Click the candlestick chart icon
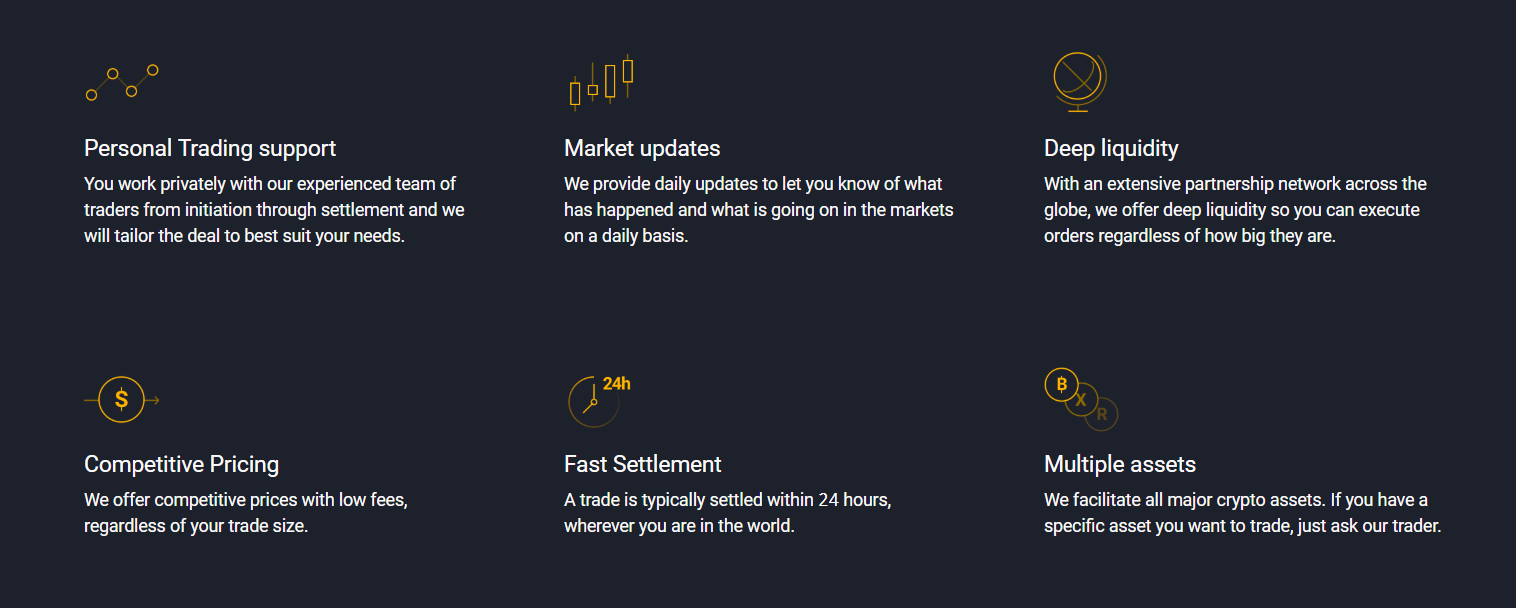 [x=601, y=80]
